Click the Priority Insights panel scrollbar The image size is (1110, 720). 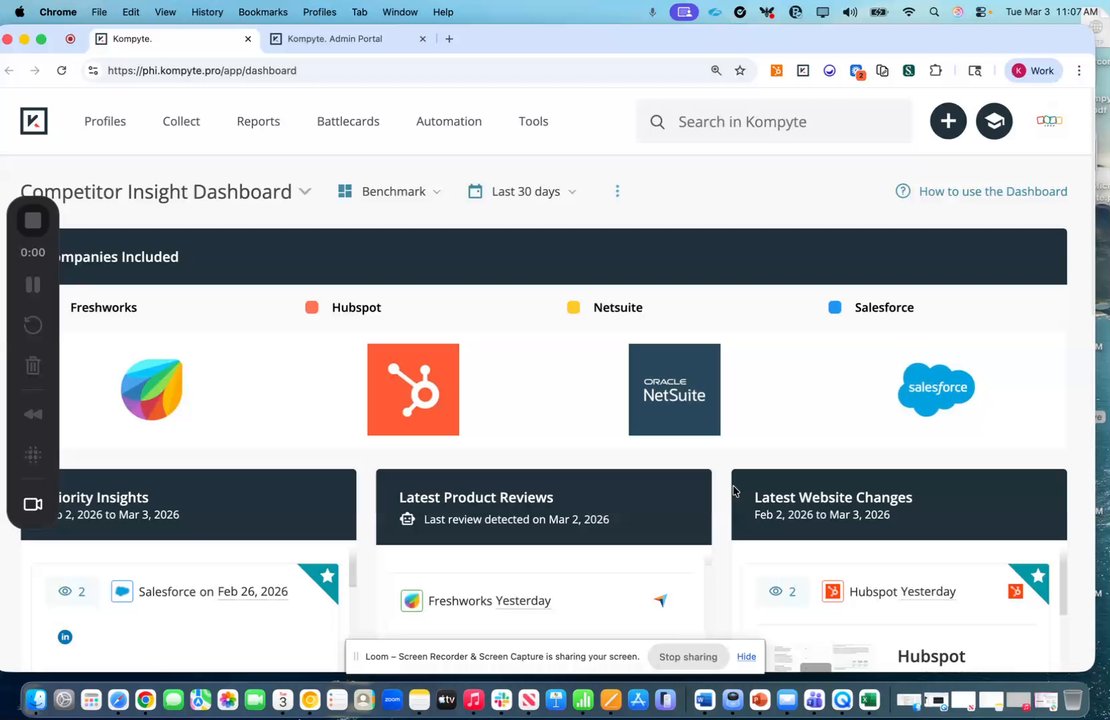352,571
